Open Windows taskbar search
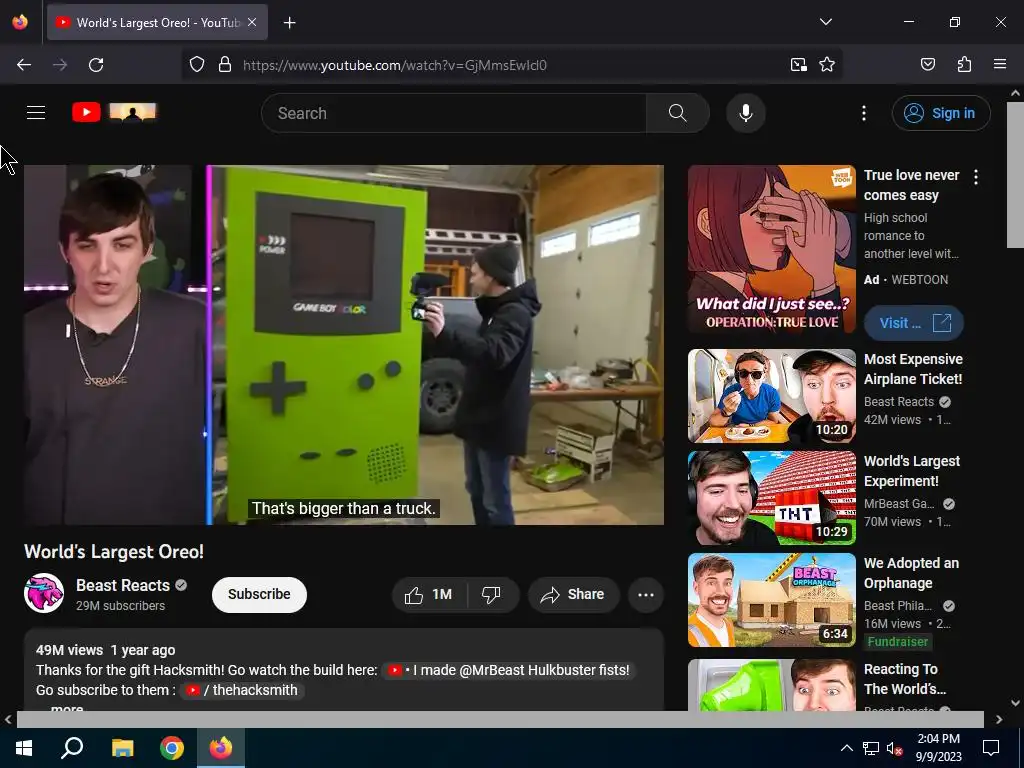Screen dimensions: 1024x768 [x=72, y=748]
